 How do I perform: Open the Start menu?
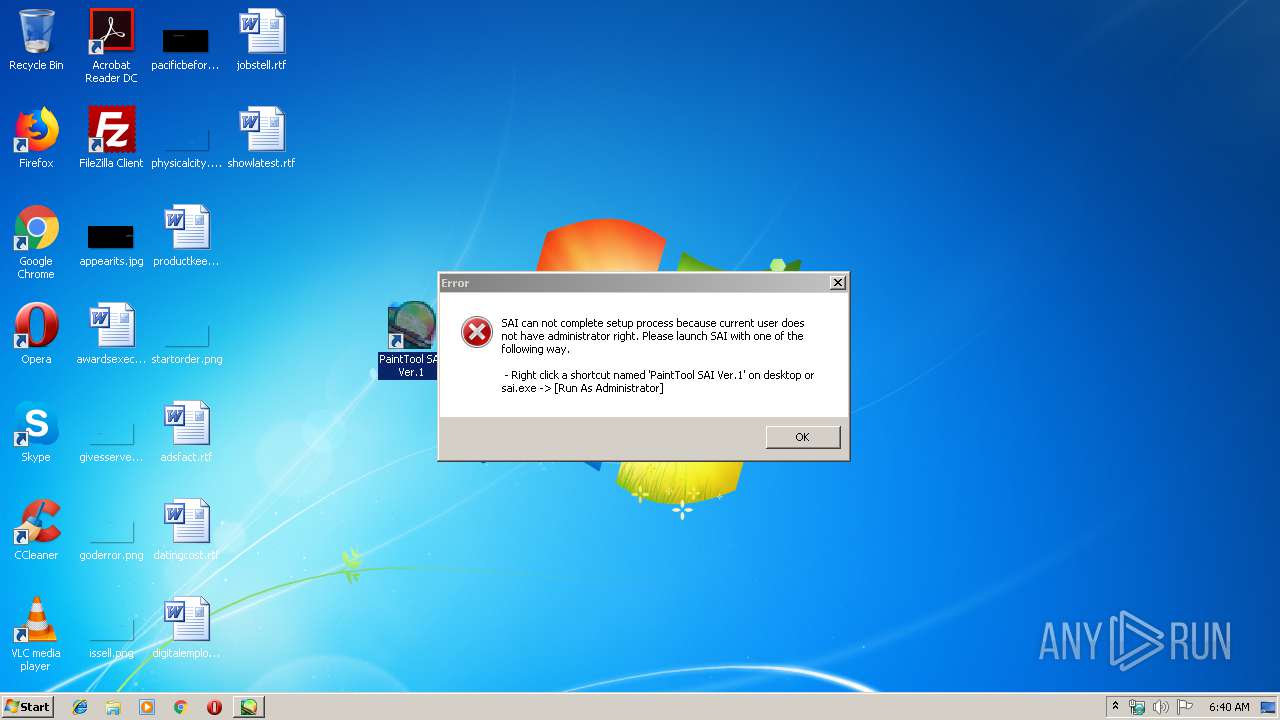click(28, 706)
